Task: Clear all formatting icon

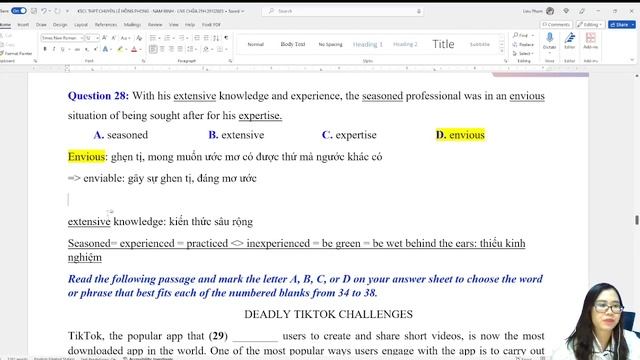Action: (139, 38)
